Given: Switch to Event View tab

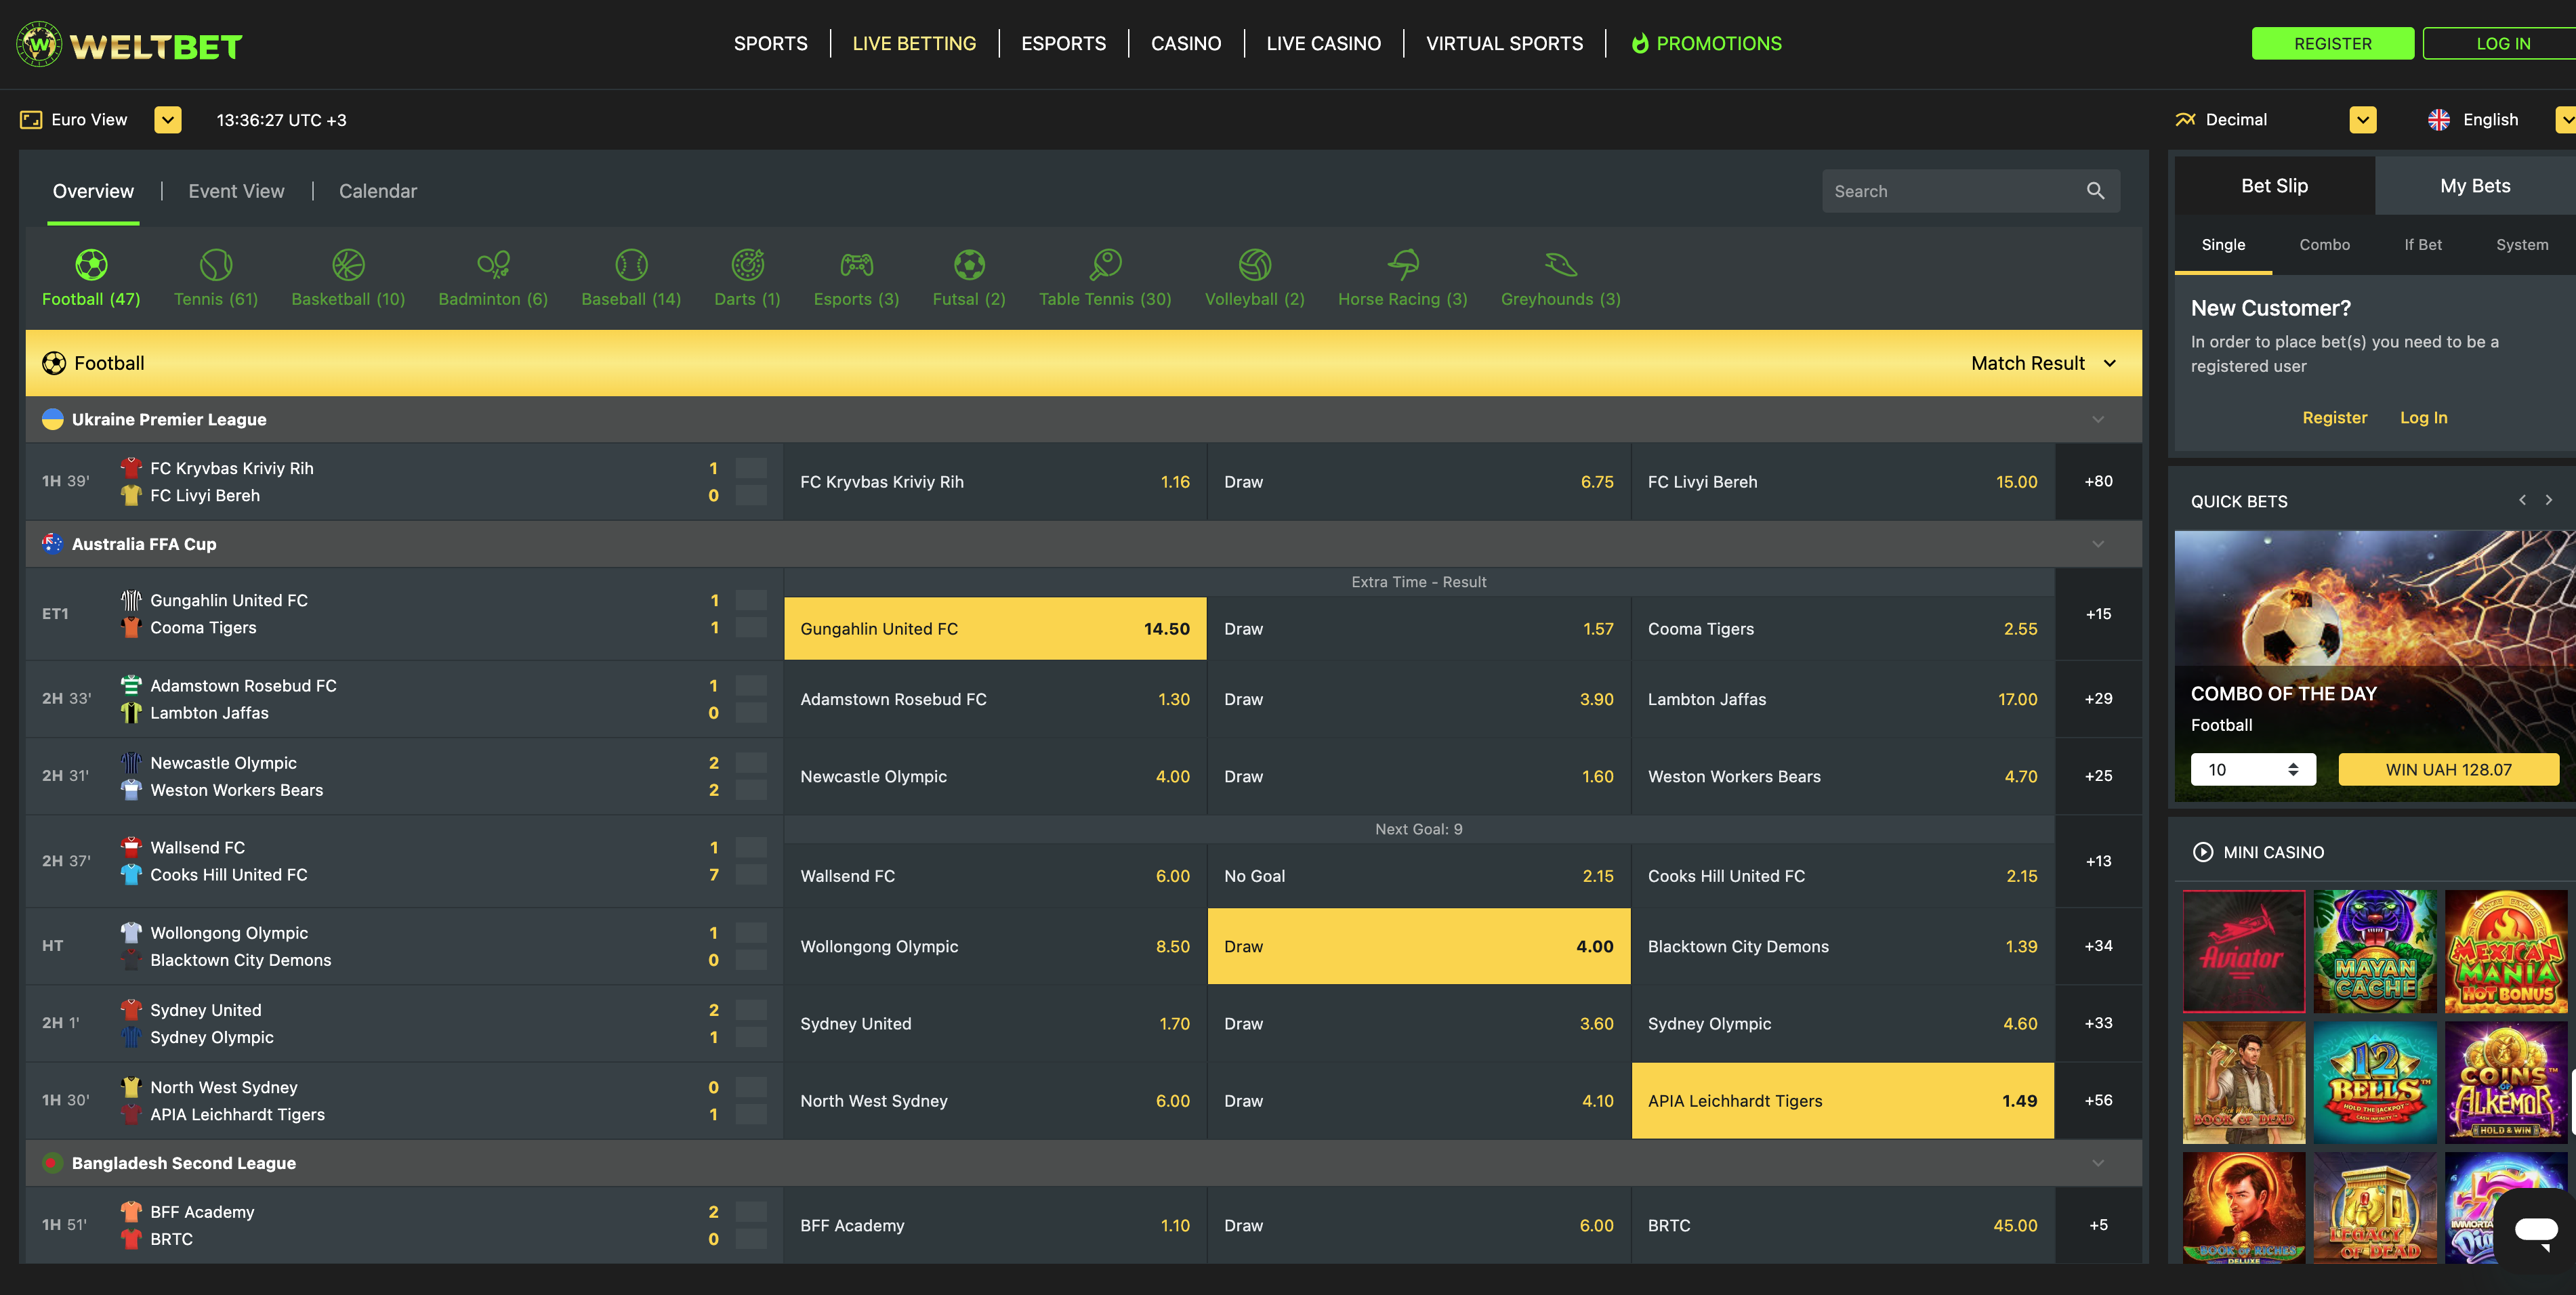Looking at the screenshot, I should coord(236,191).
